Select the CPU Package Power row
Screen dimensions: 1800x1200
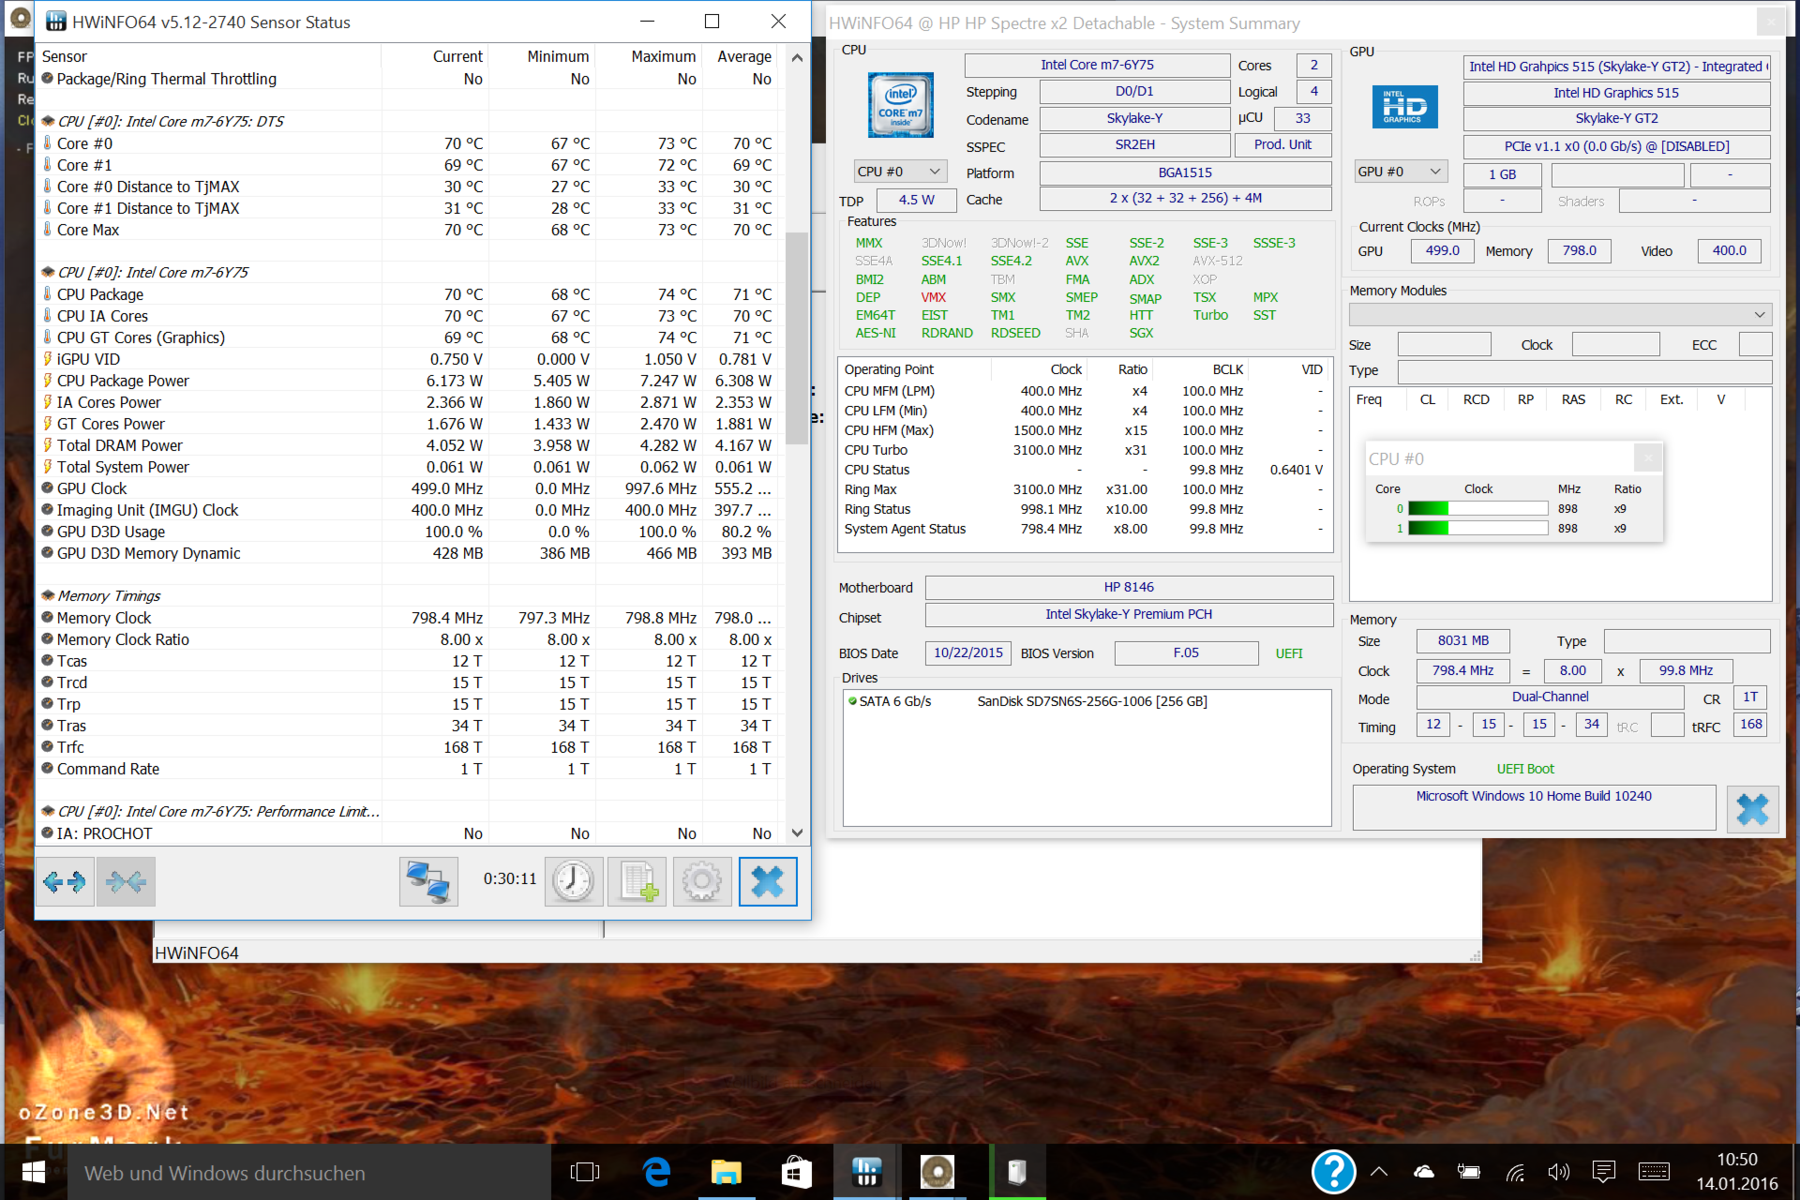tap(408, 380)
